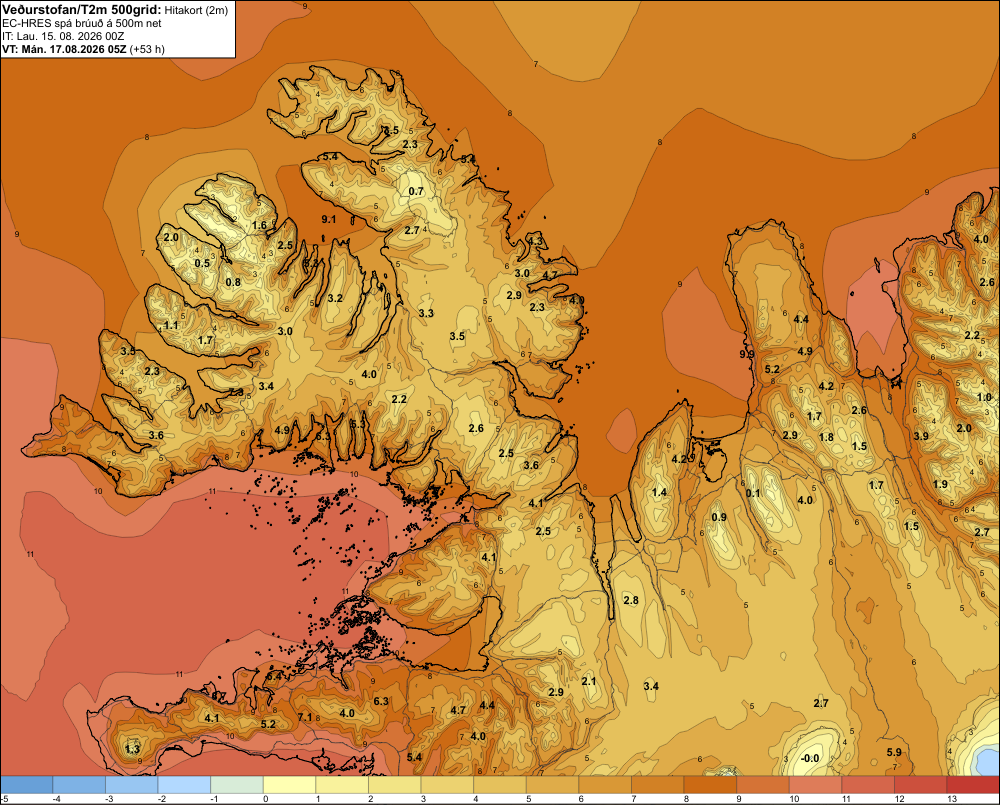Viewport: 1000px width, 805px height.
Task: Select the 0.7 temperature value on the map
Action: [416, 191]
